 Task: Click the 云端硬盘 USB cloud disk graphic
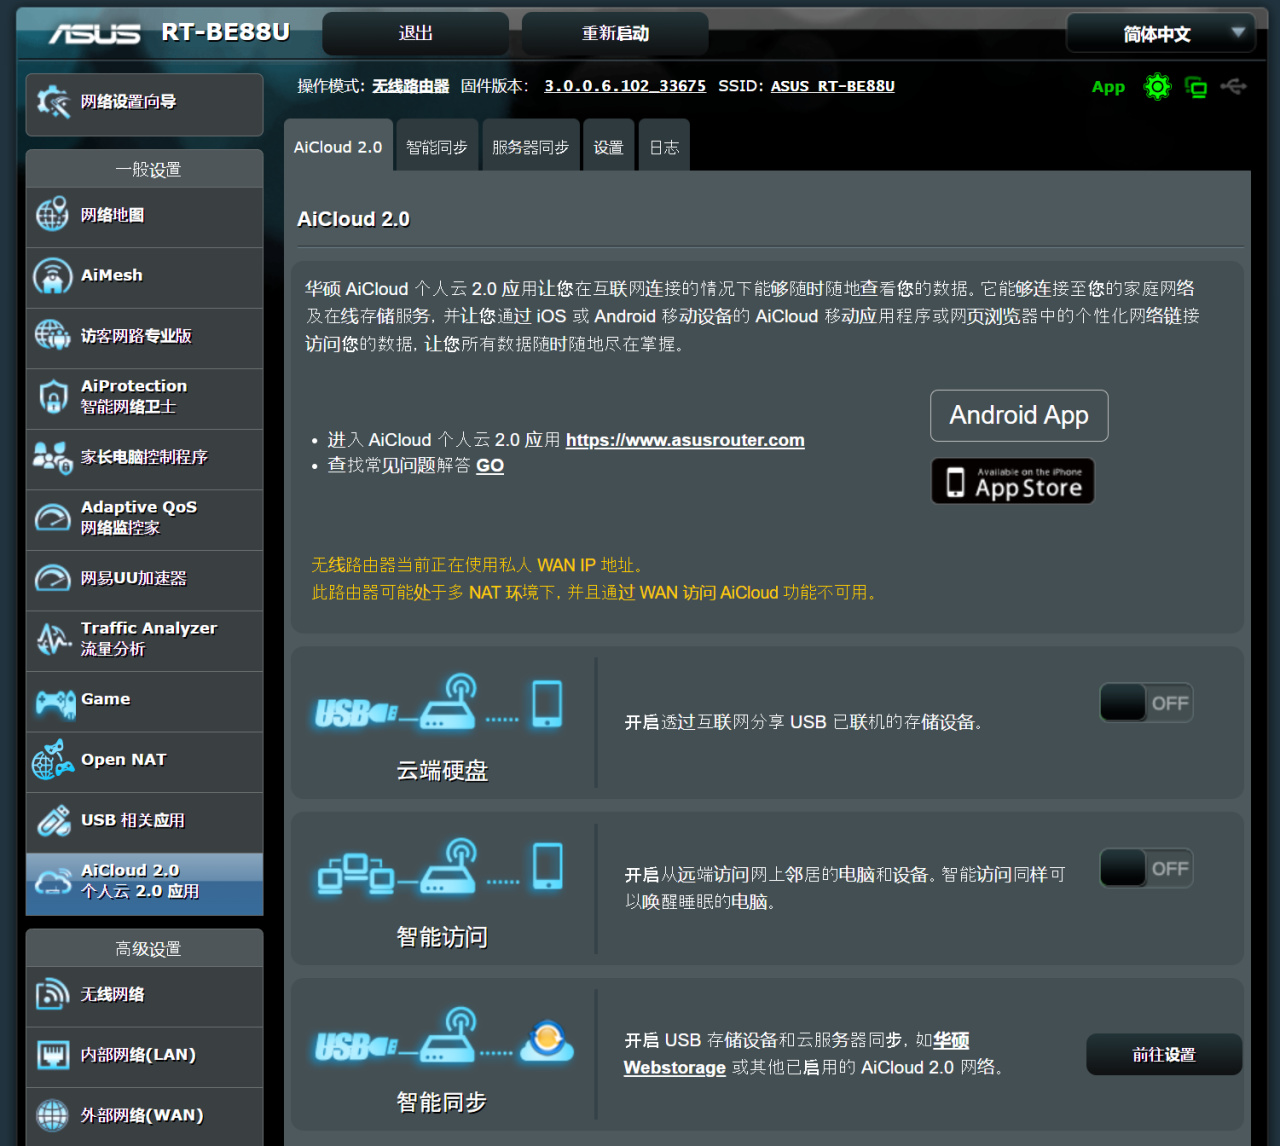tap(440, 704)
